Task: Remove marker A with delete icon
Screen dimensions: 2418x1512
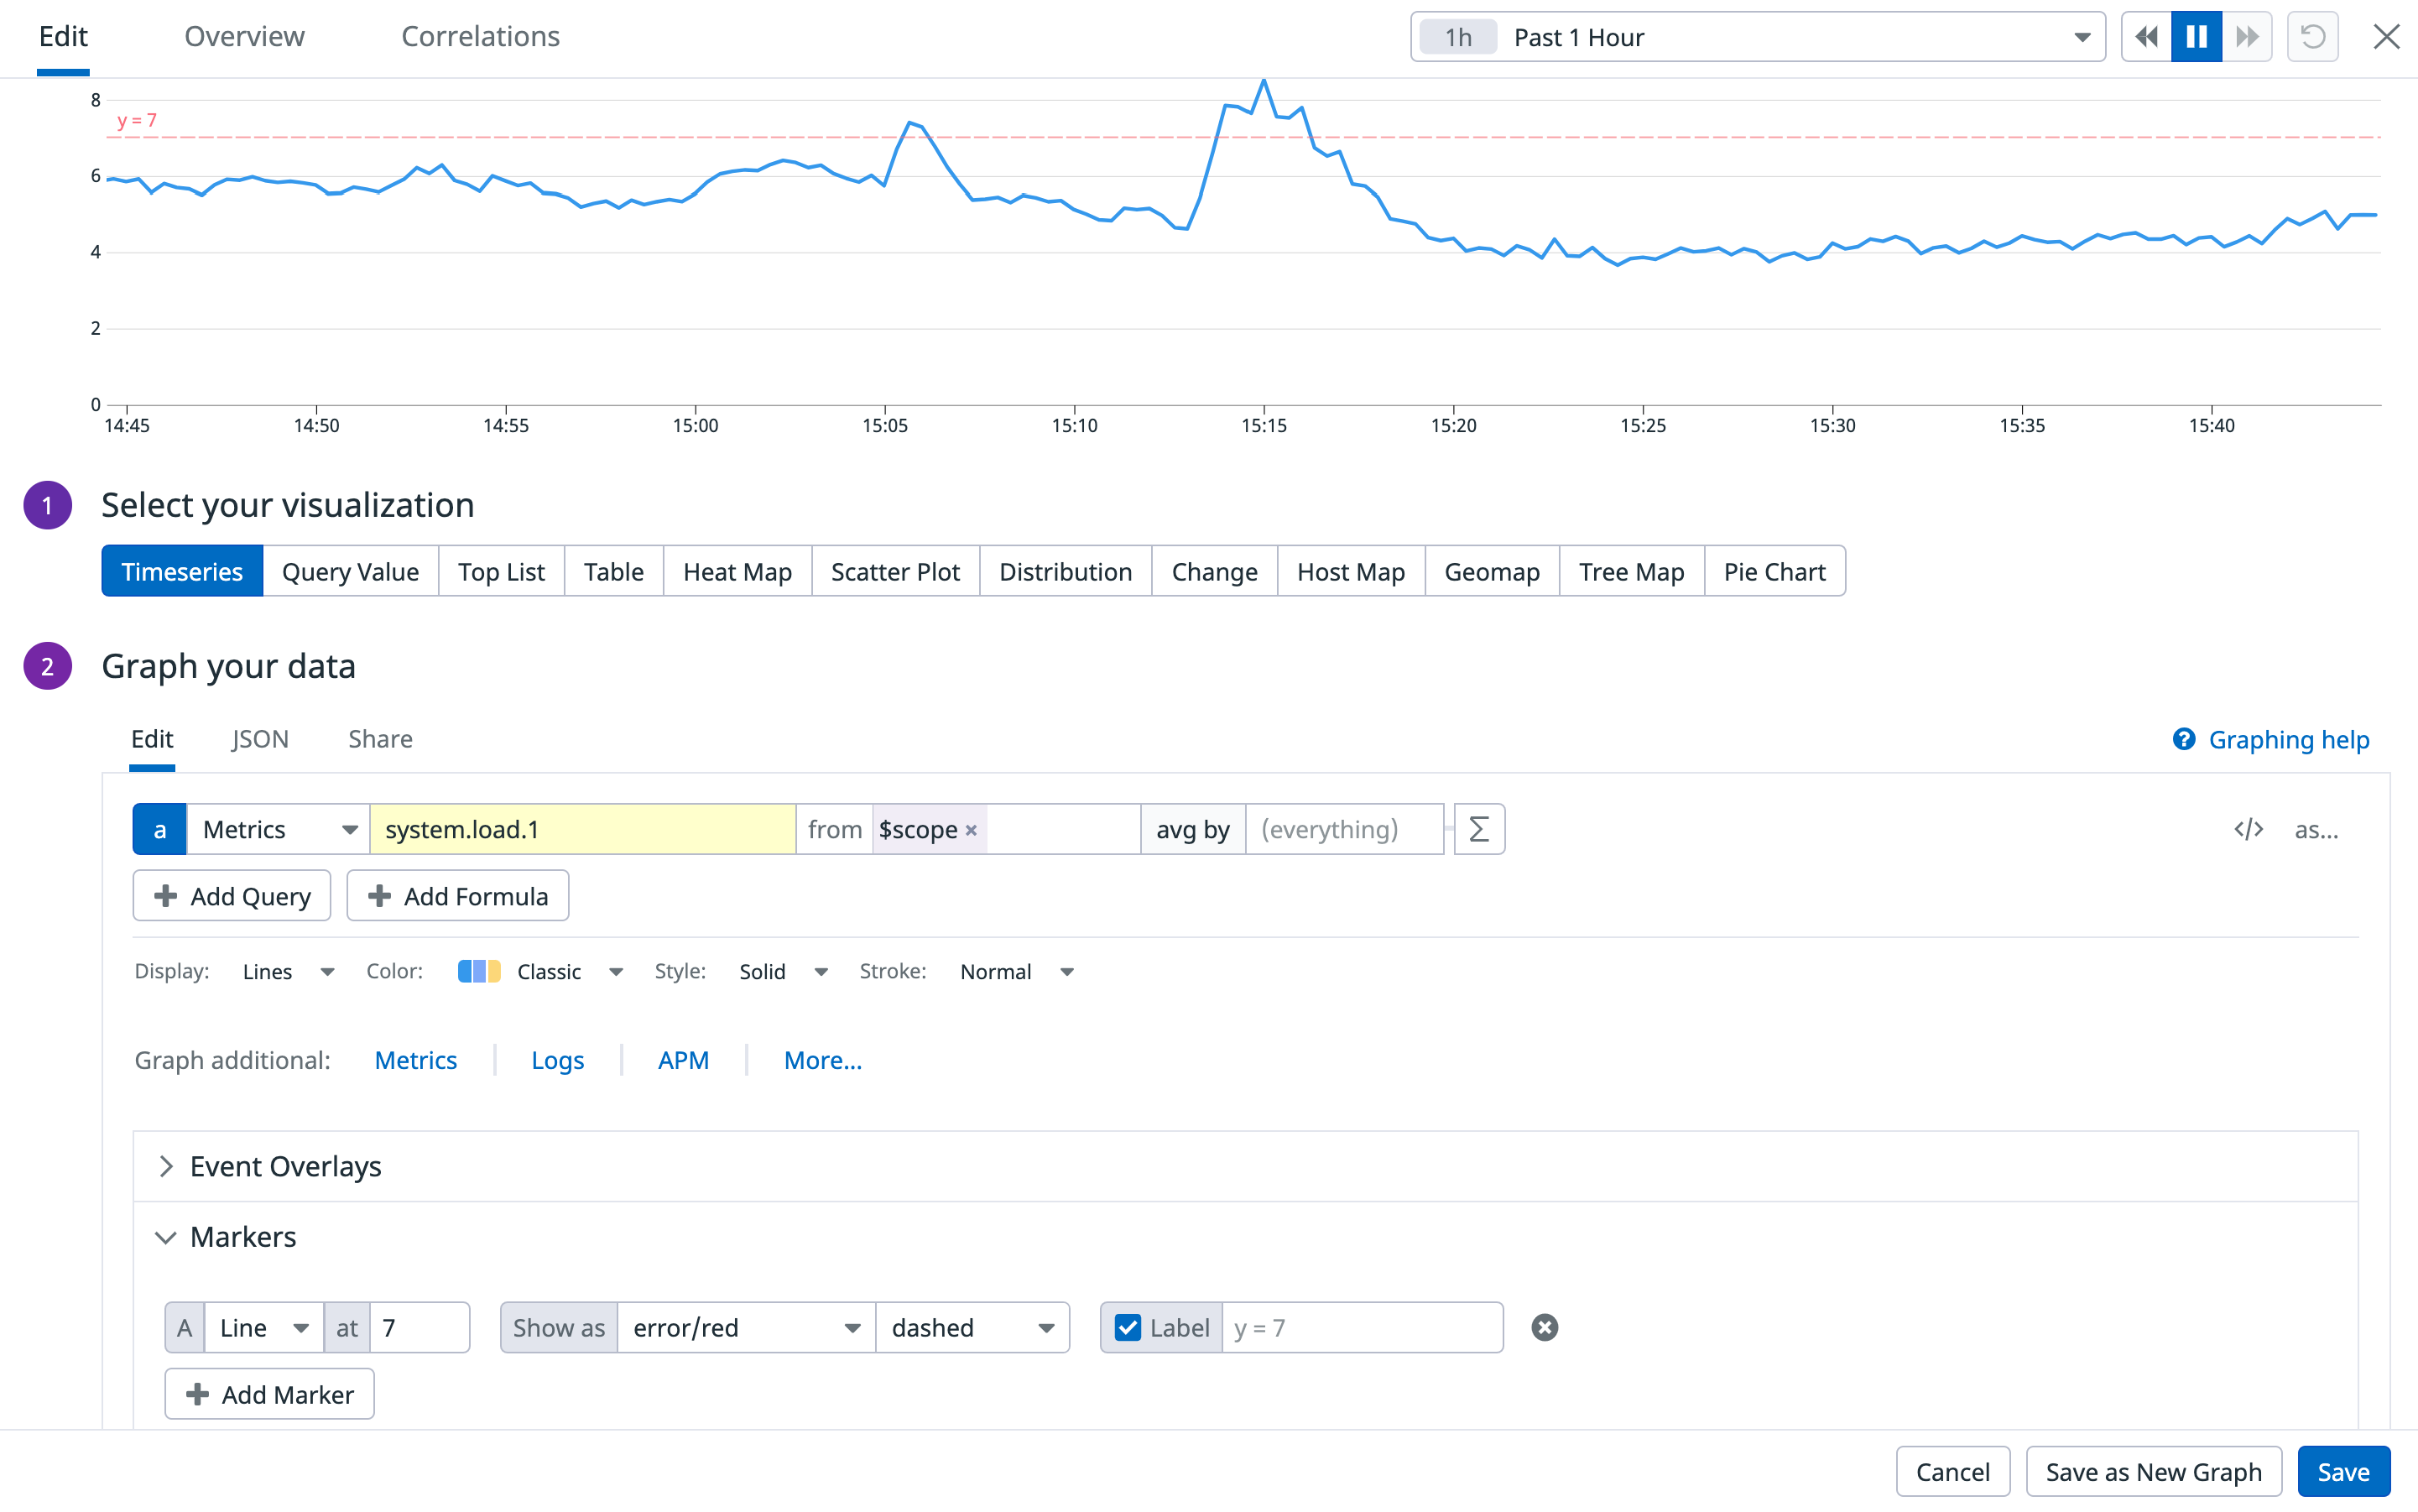Action: tap(1544, 1327)
